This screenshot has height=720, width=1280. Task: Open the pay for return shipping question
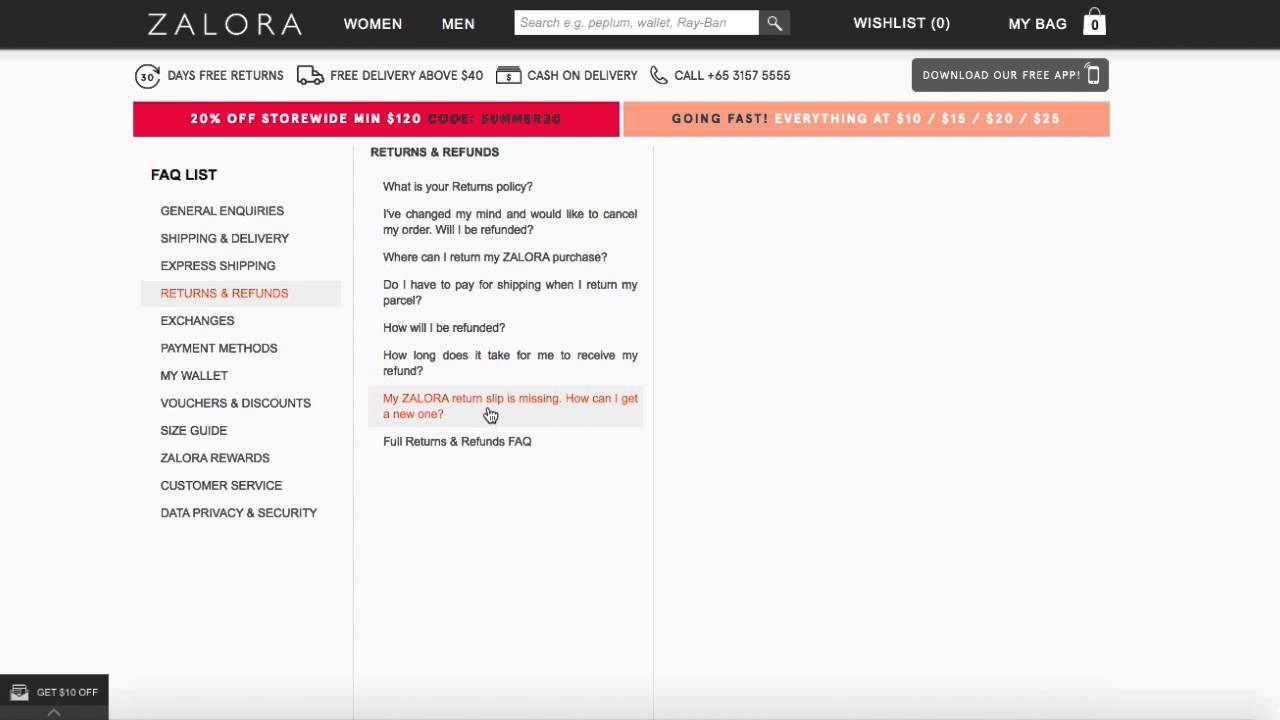[x=510, y=292]
